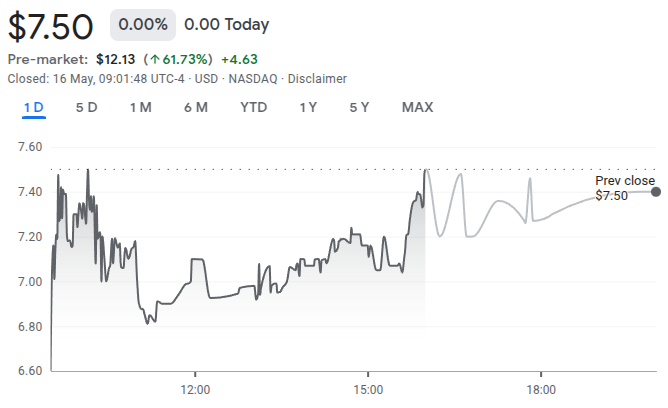Switch to the 1Y range
The width and height of the screenshot is (668, 408).
309,107
